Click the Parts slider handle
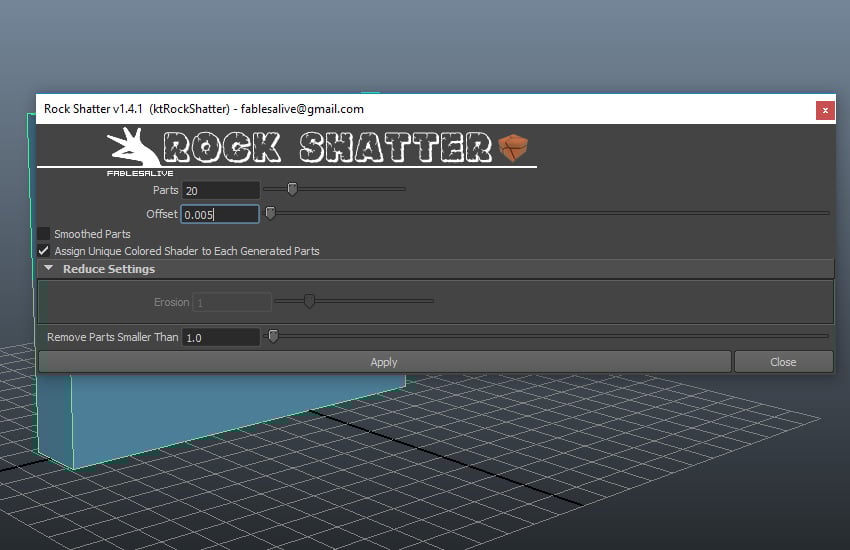The image size is (850, 550). pyautogui.click(x=292, y=189)
